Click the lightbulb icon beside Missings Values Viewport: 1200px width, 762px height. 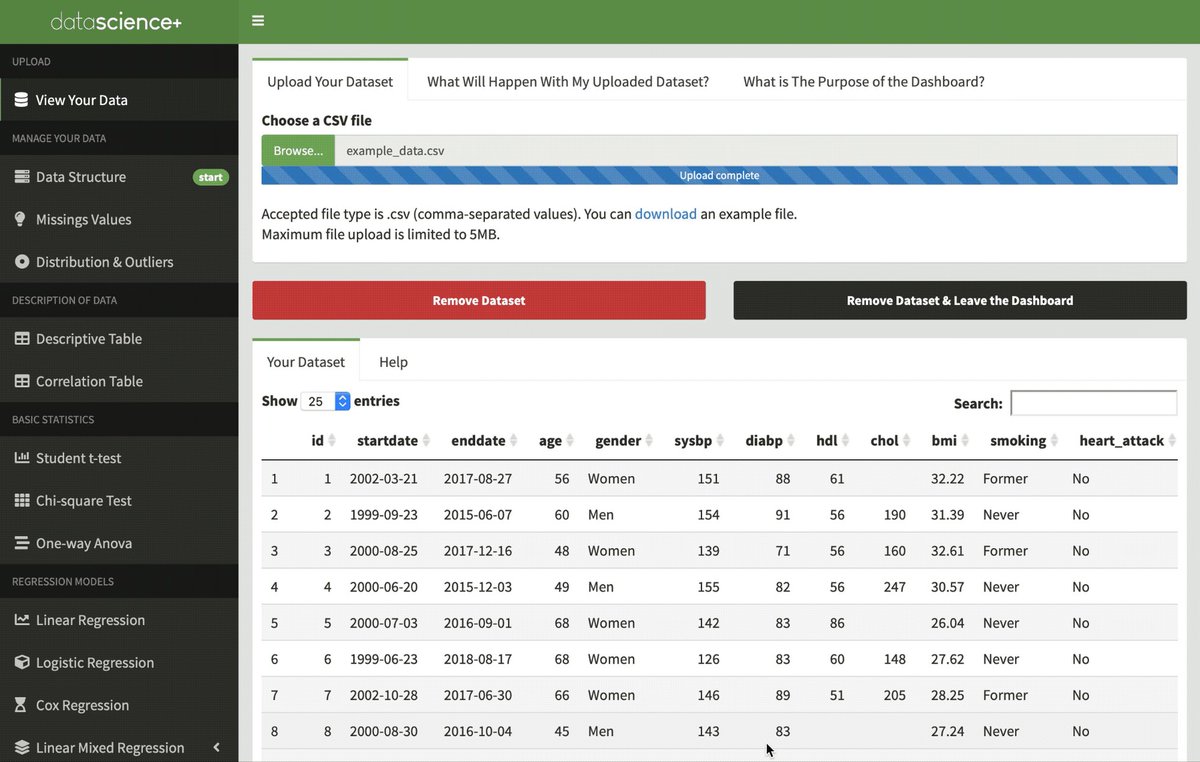coord(21,219)
